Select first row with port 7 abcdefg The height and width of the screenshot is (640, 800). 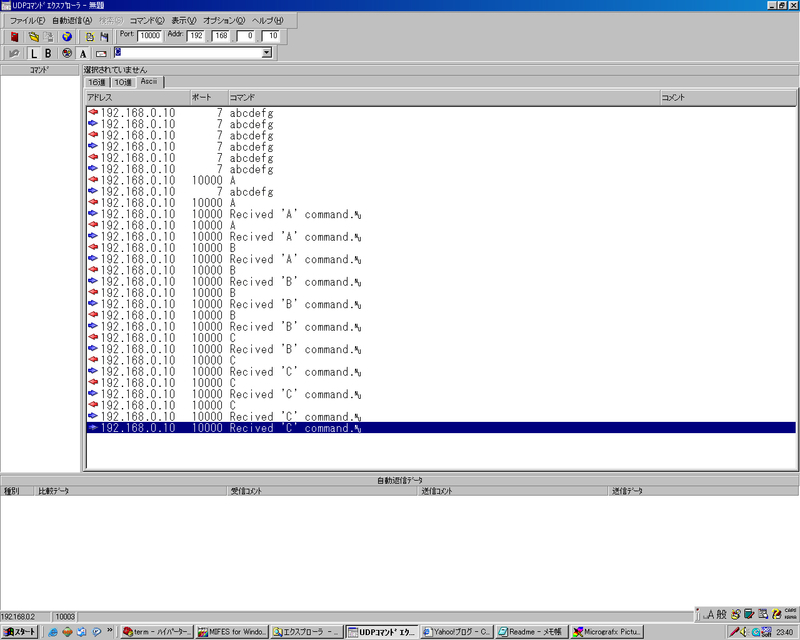[441, 113]
